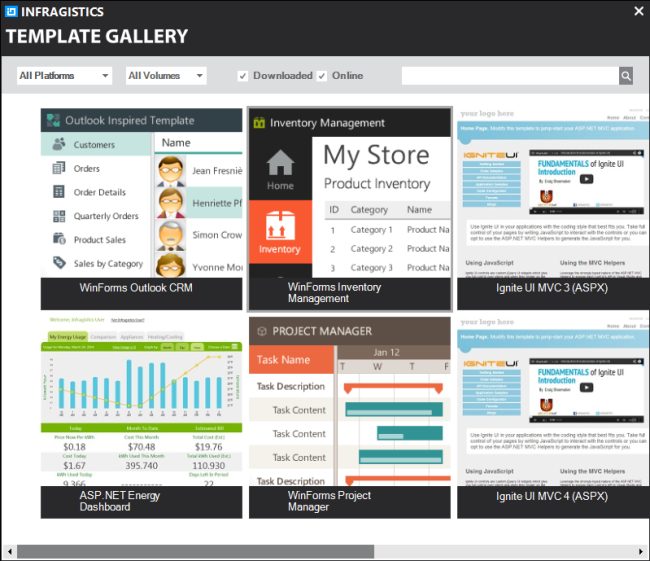Close the Template Gallery window

click(x=639, y=11)
